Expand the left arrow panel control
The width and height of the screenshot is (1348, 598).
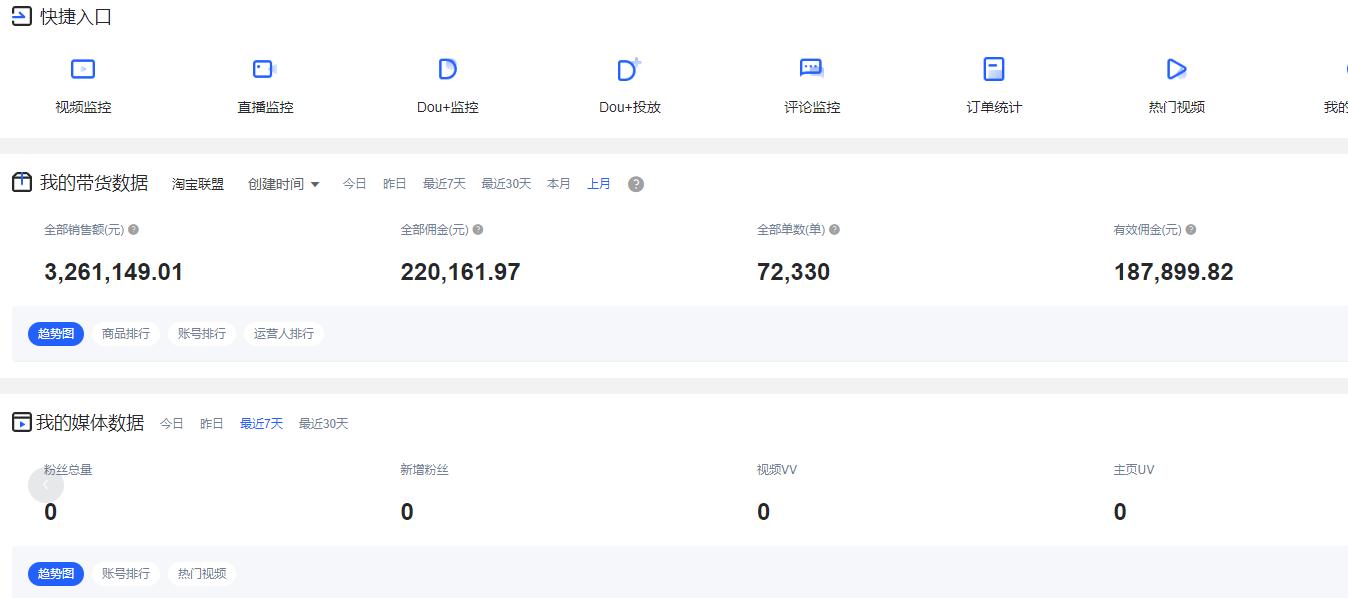(46, 484)
